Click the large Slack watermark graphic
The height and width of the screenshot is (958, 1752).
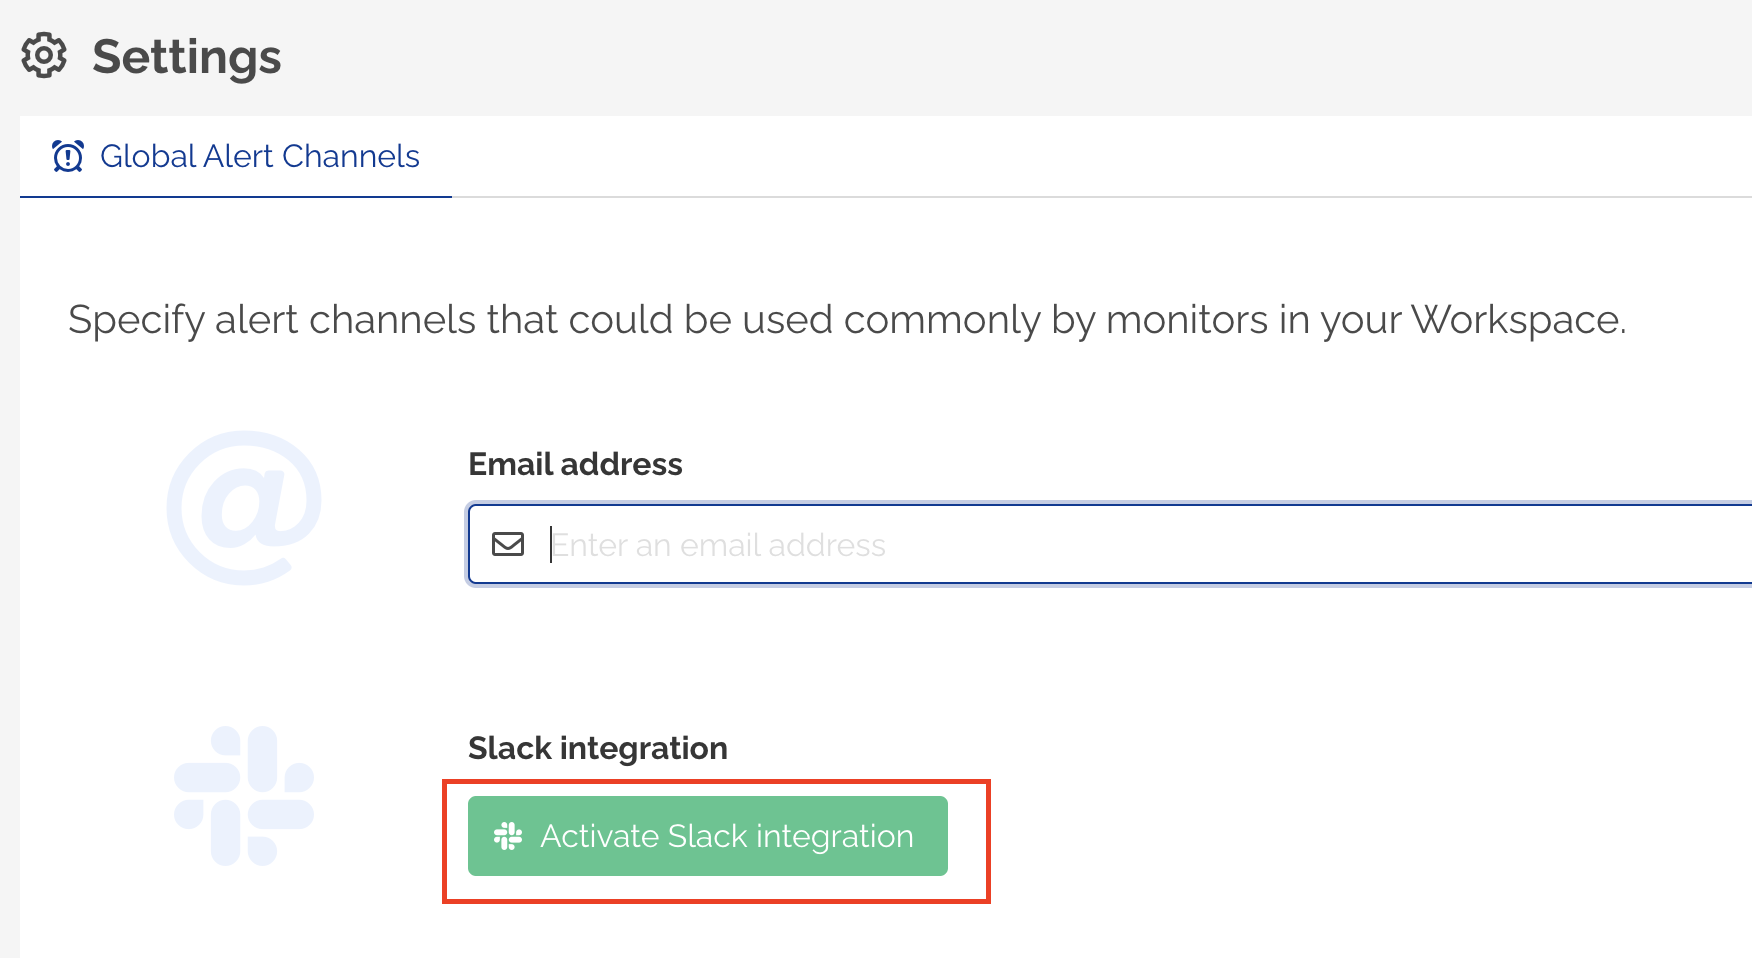click(243, 795)
